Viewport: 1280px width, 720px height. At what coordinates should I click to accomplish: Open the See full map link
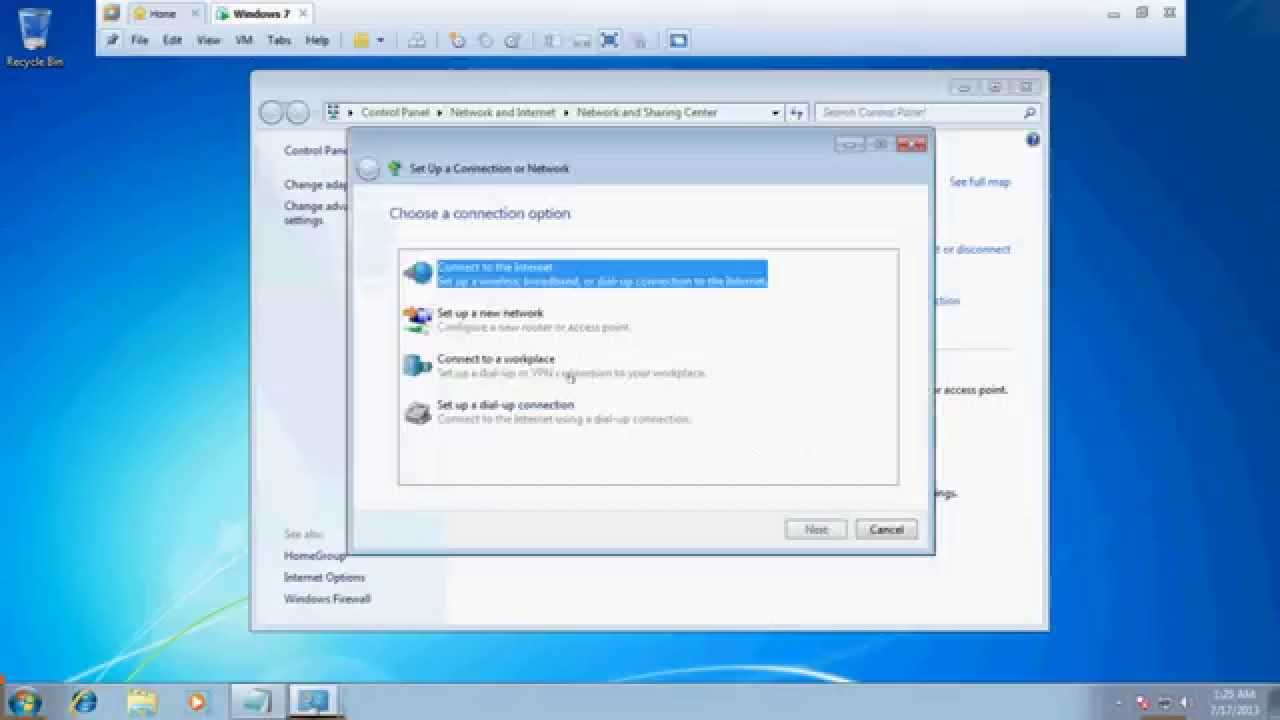click(980, 182)
